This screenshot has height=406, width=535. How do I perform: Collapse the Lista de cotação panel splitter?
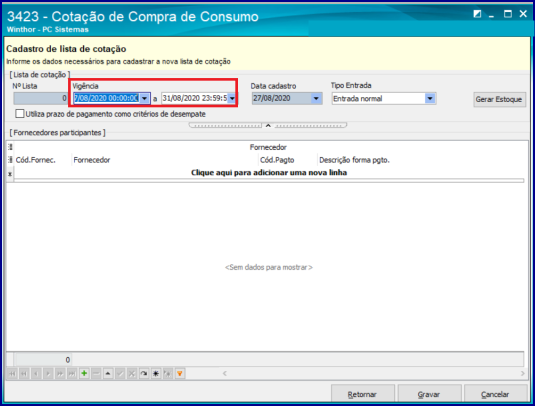268,125
